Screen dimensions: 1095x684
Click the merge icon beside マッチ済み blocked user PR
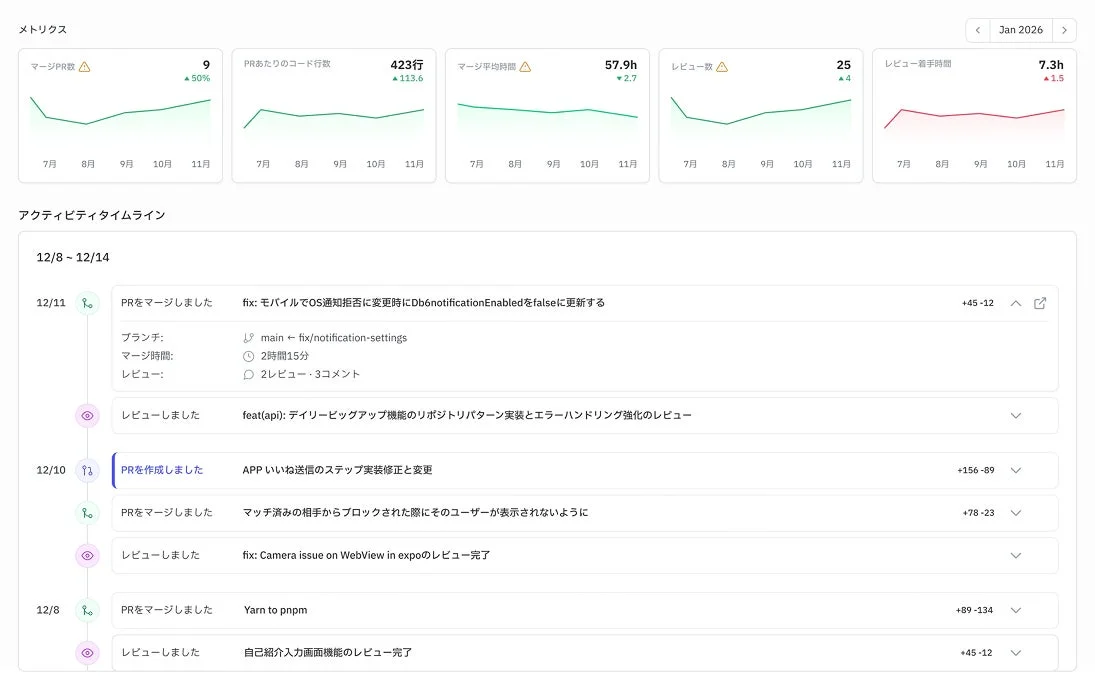click(x=87, y=513)
